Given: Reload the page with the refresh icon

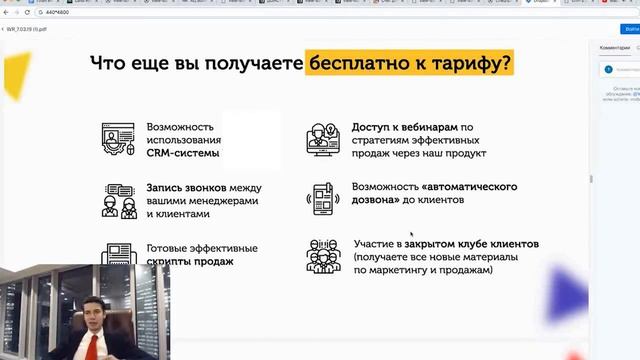Looking at the screenshot, I should pos(27,12).
